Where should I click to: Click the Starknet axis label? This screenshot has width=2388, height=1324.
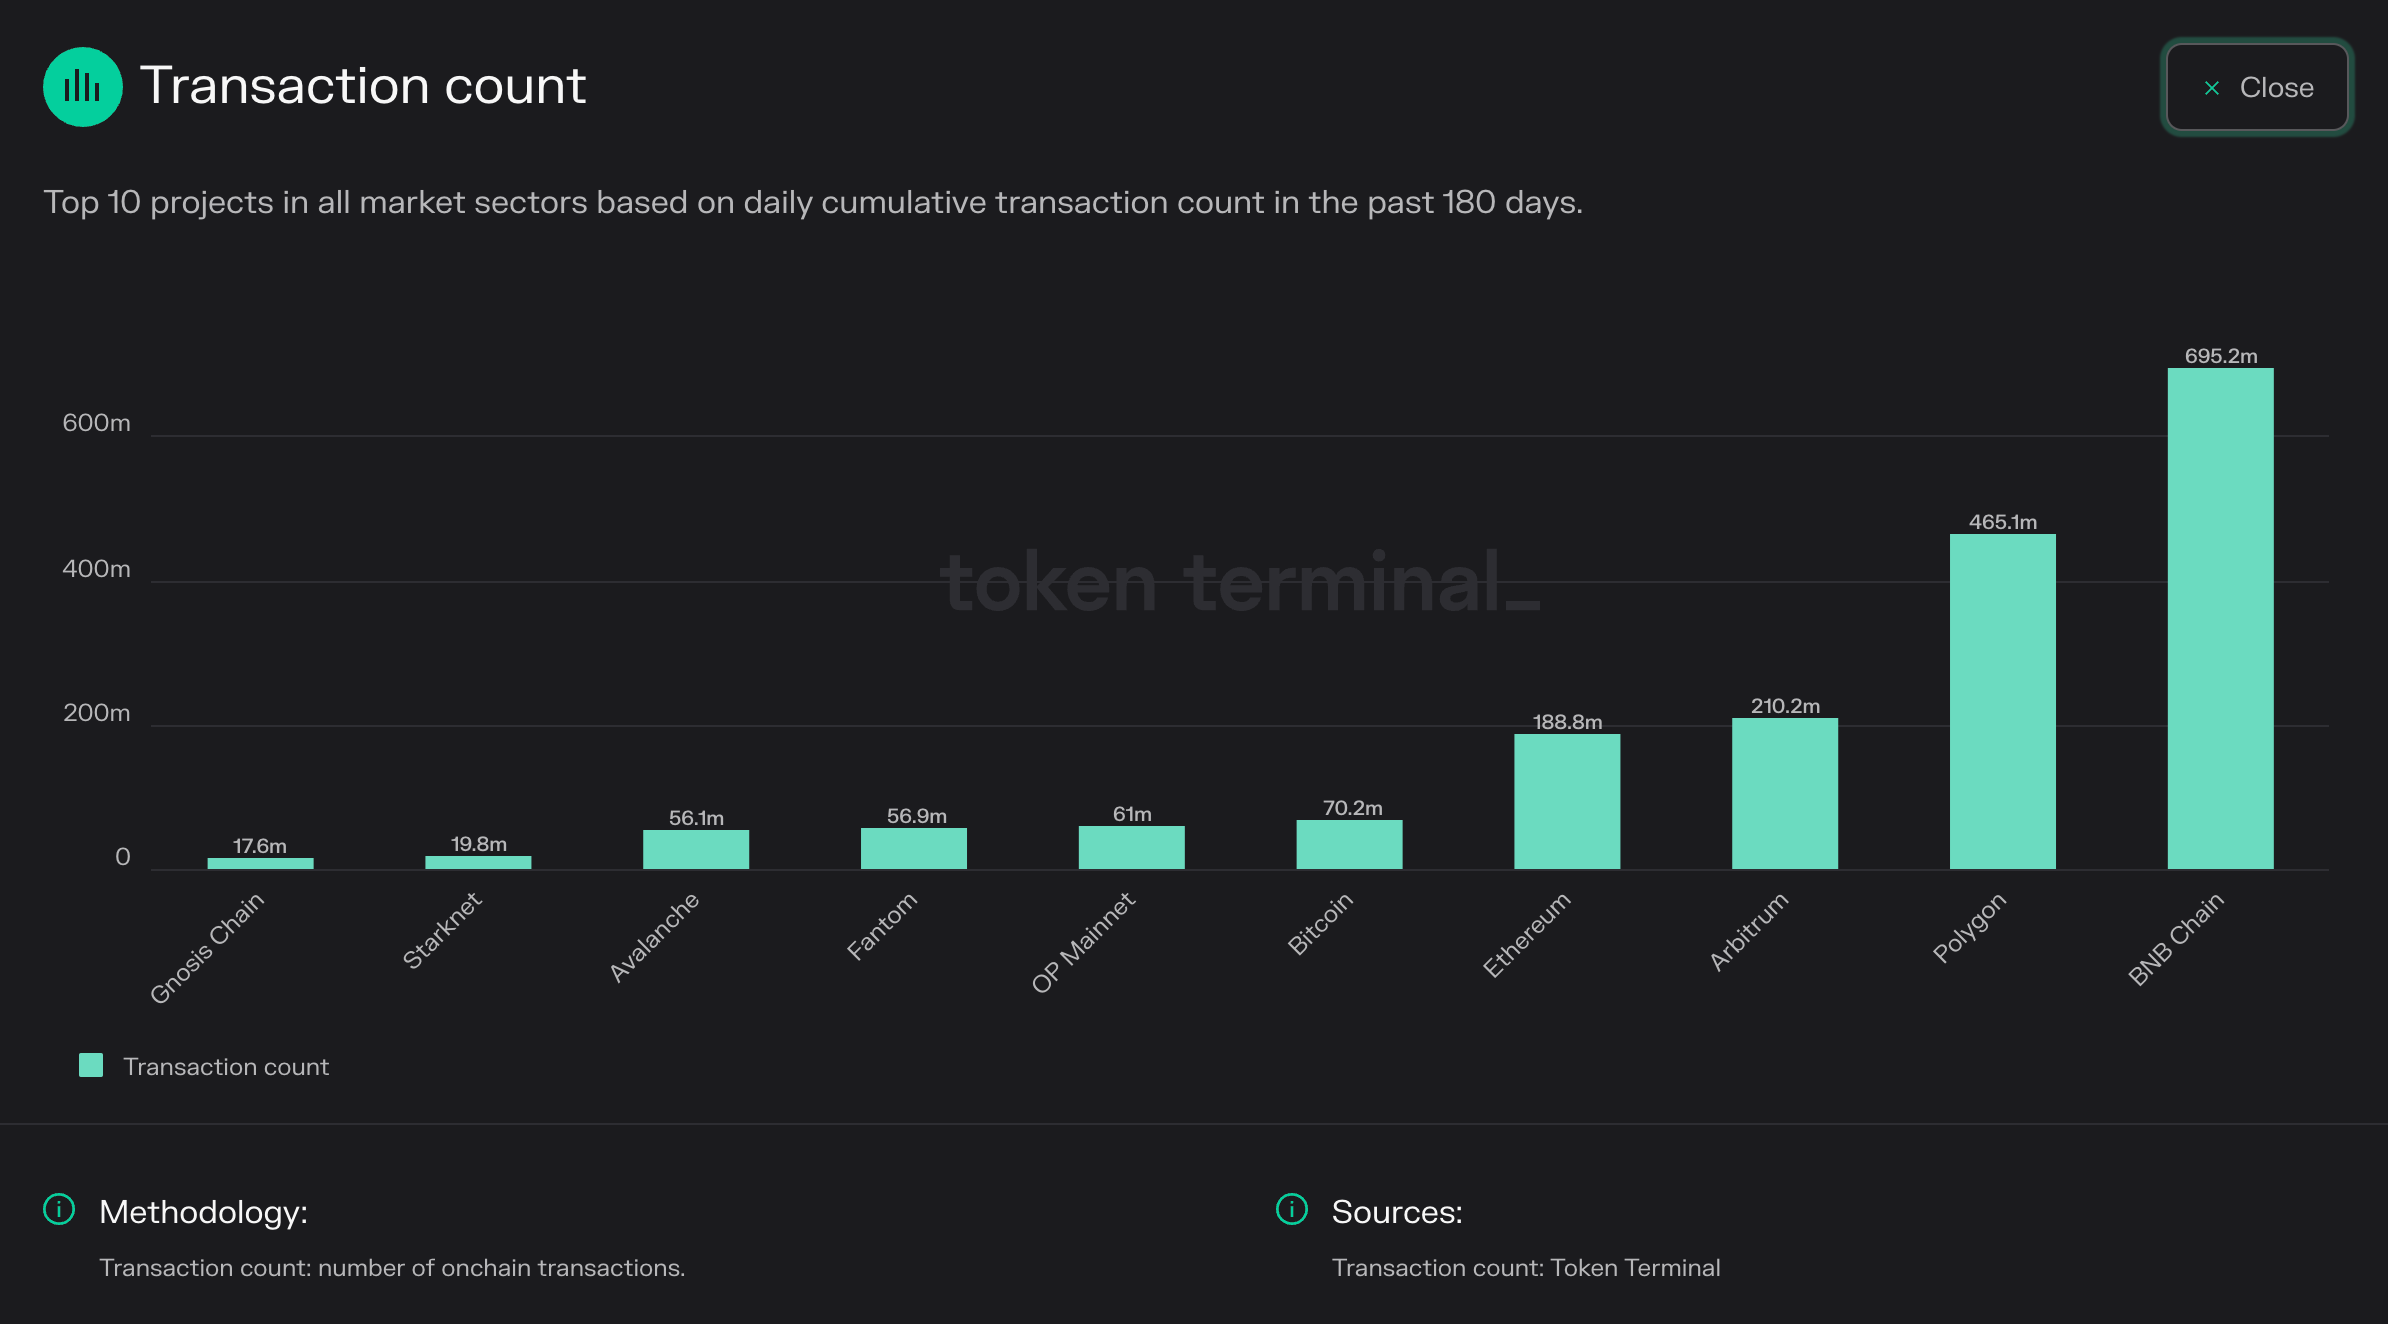[442, 930]
